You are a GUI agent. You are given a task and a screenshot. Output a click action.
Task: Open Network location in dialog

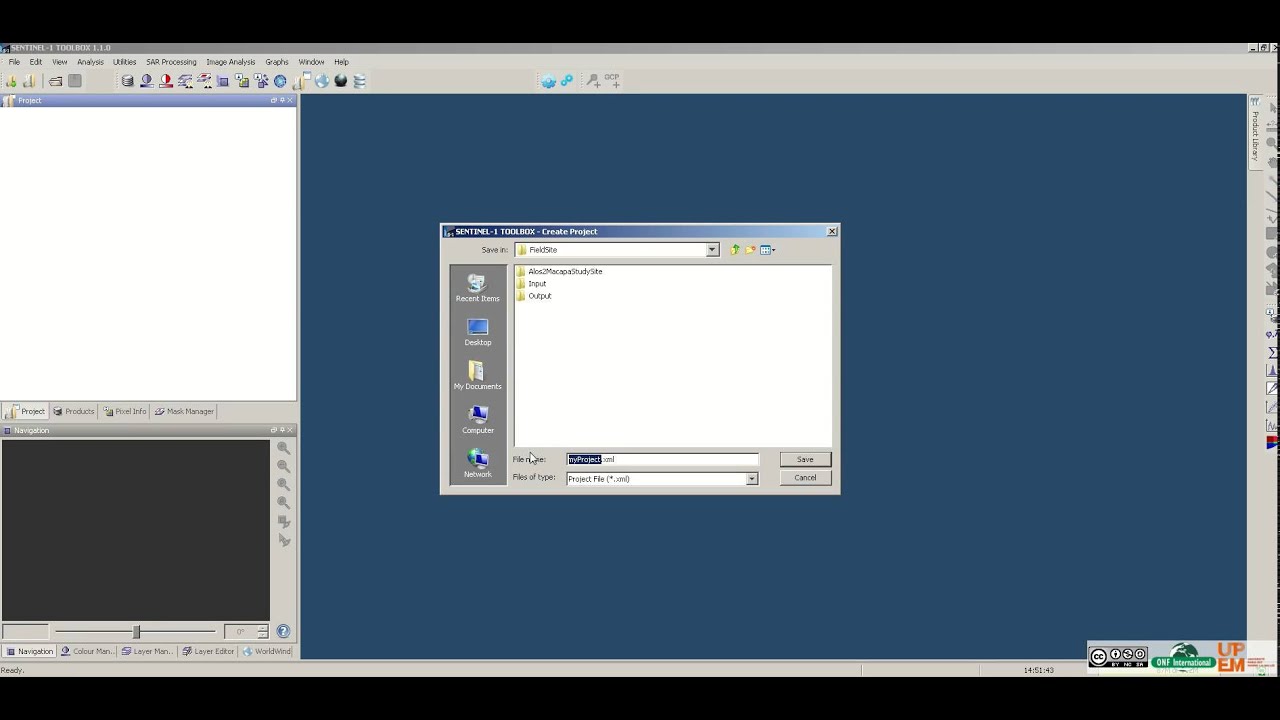point(477,464)
